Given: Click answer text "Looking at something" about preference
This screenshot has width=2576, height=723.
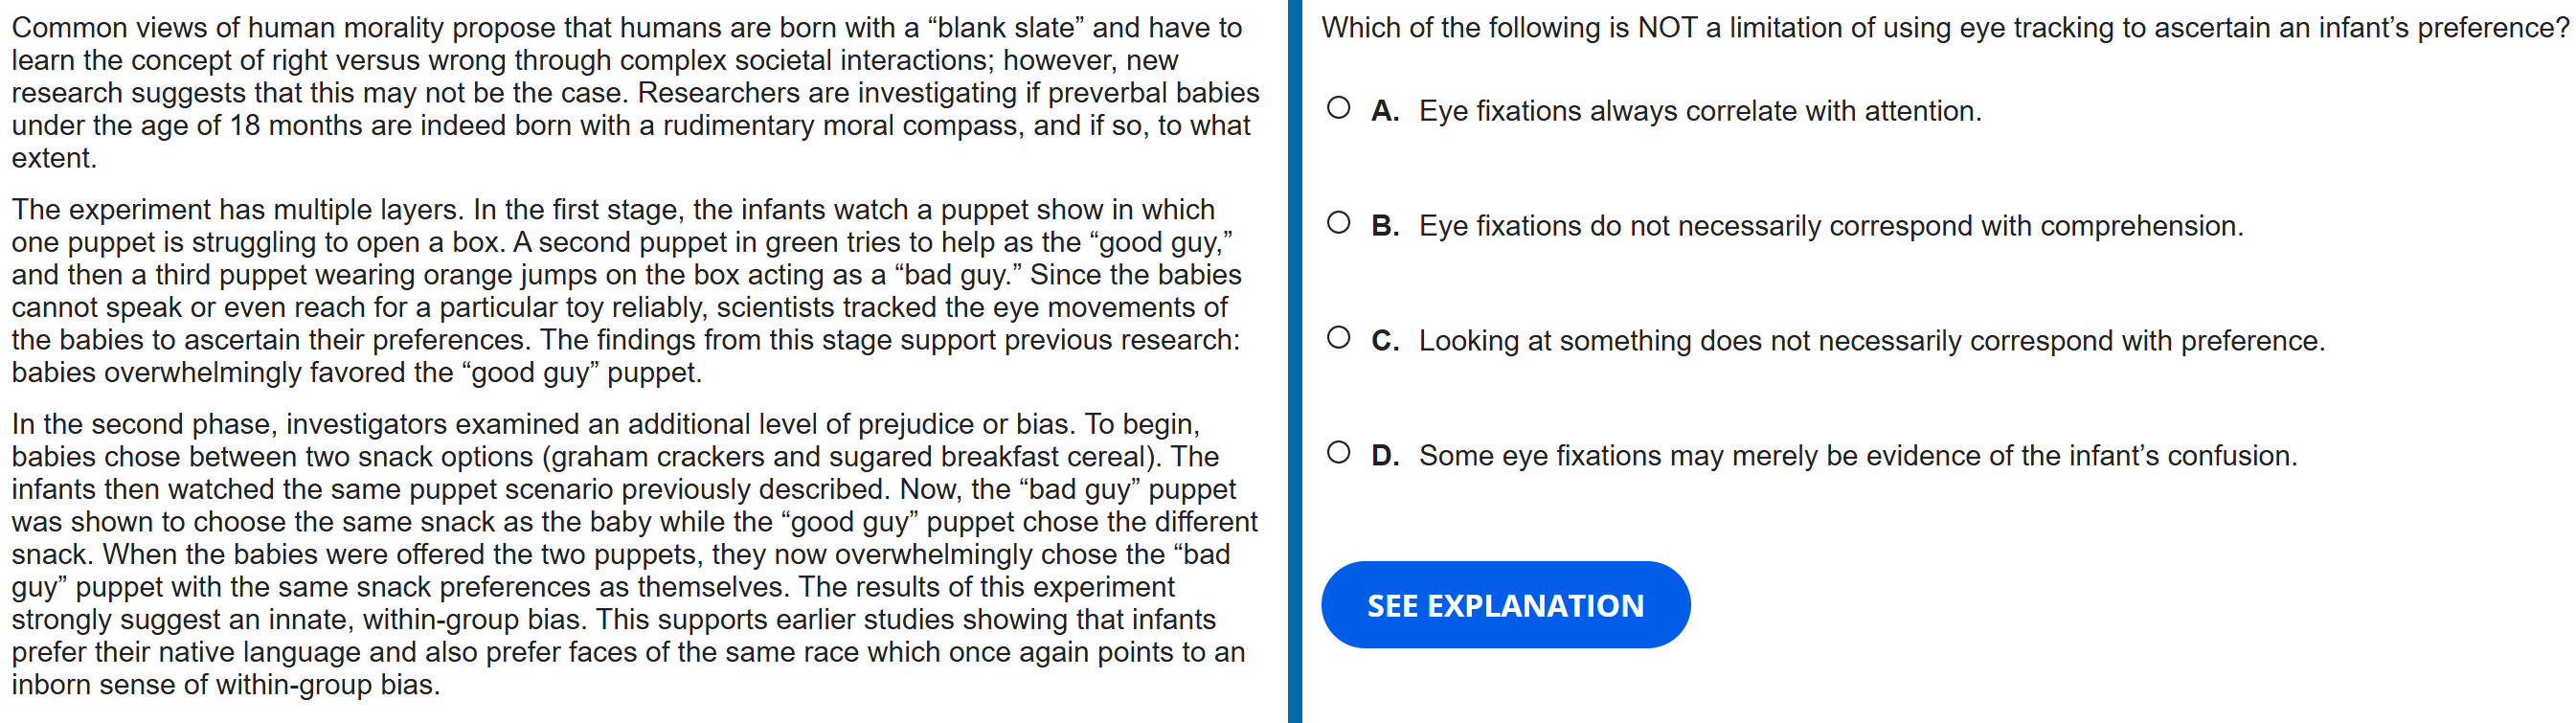Looking at the screenshot, I should [1871, 341].
